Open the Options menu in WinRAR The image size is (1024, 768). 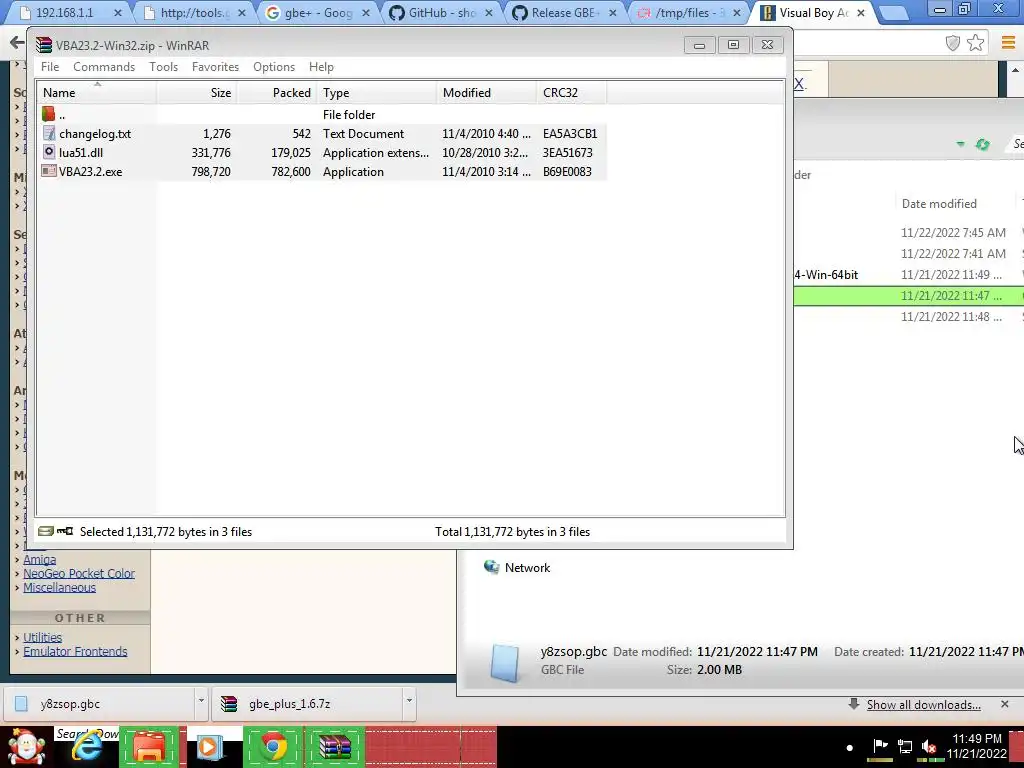(274, 67)
